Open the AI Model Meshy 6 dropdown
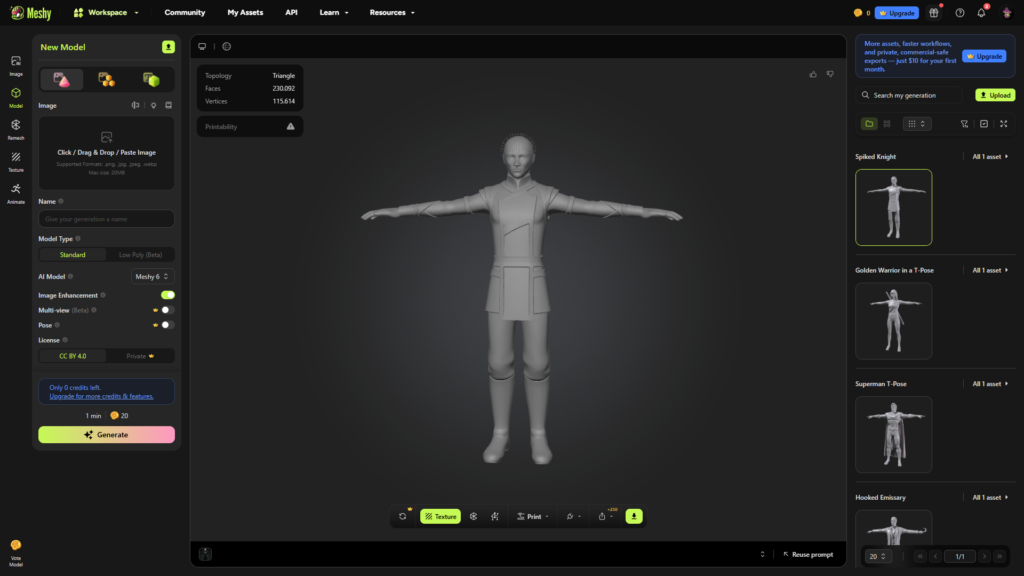 tap(152, 276)
